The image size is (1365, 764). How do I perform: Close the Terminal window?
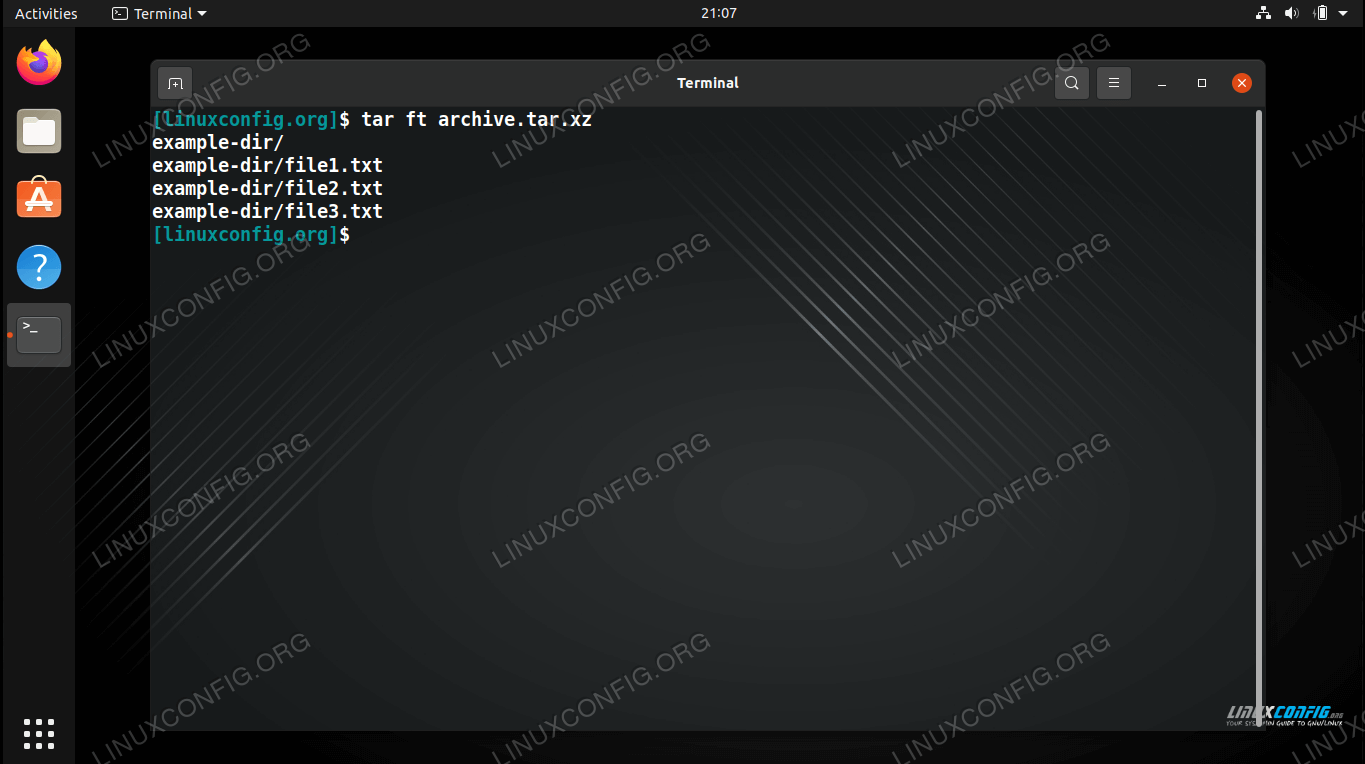pos(1242,83)
